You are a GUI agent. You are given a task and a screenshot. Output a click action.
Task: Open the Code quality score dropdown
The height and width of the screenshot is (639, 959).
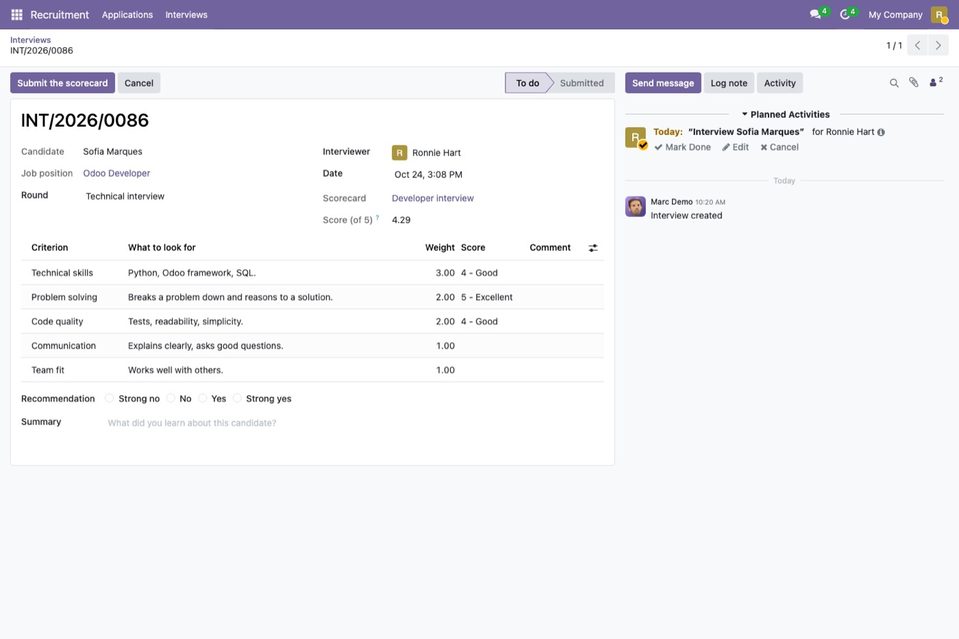pos(492,322)
